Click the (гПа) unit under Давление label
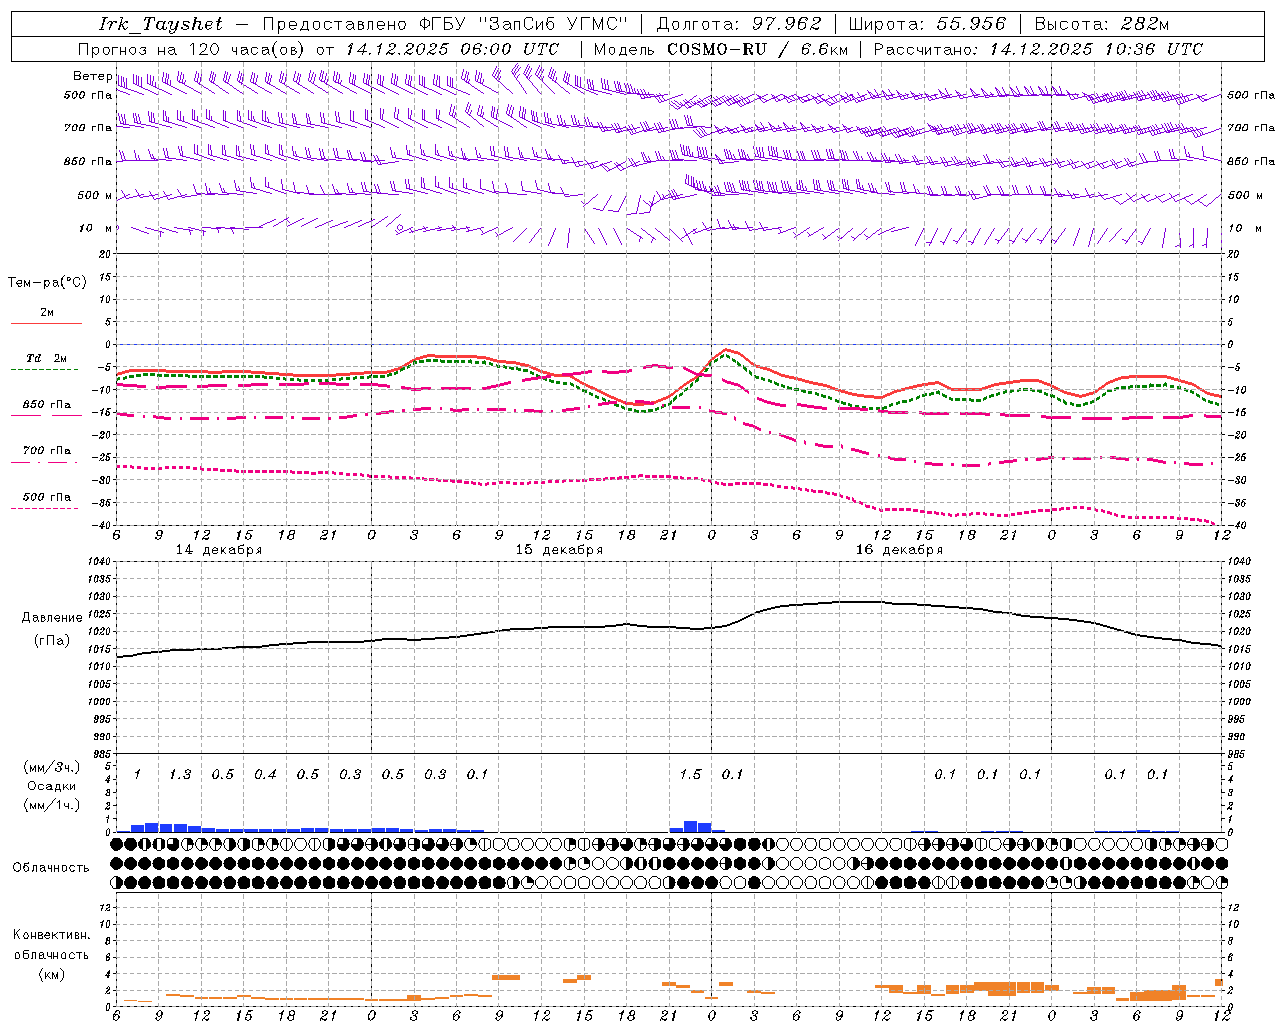 [x=51, y=641]
